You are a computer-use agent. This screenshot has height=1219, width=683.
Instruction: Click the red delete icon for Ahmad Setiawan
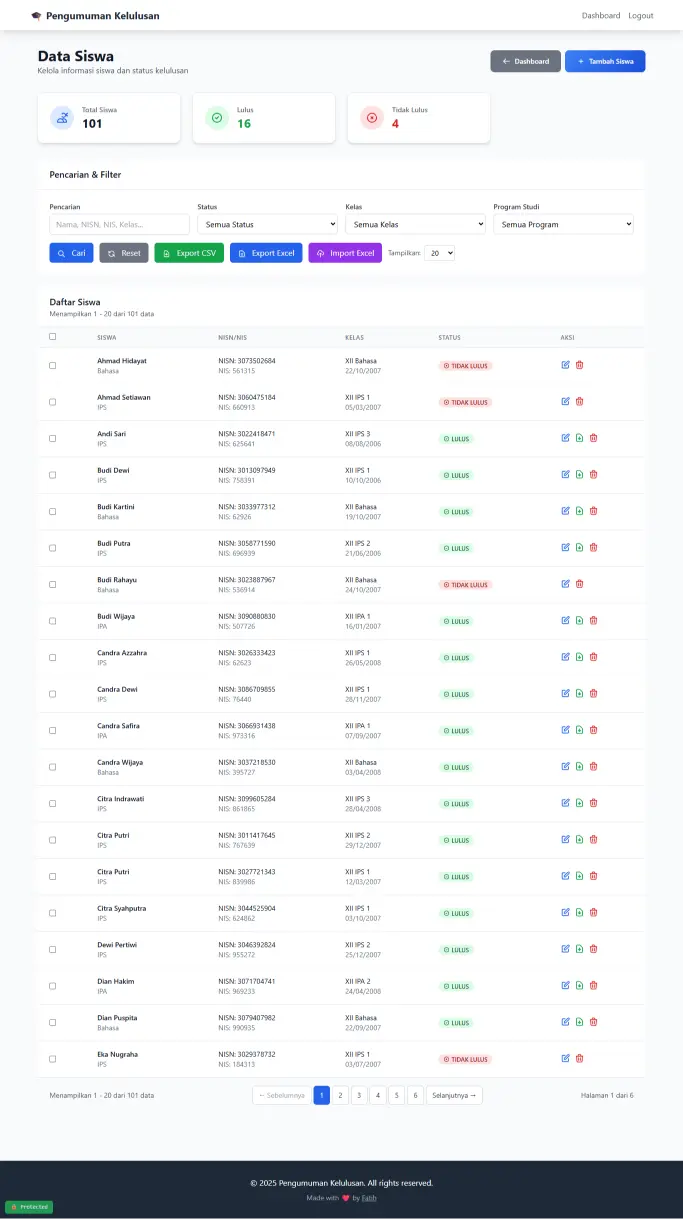[580, 401]
